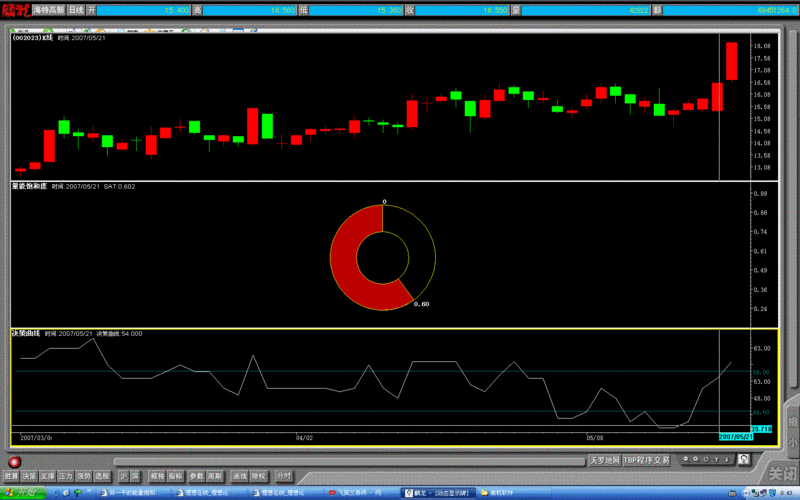This screenshot has width=800, height=500.
Task: Click the red record button at bottom left
Action: pos(15,462)
